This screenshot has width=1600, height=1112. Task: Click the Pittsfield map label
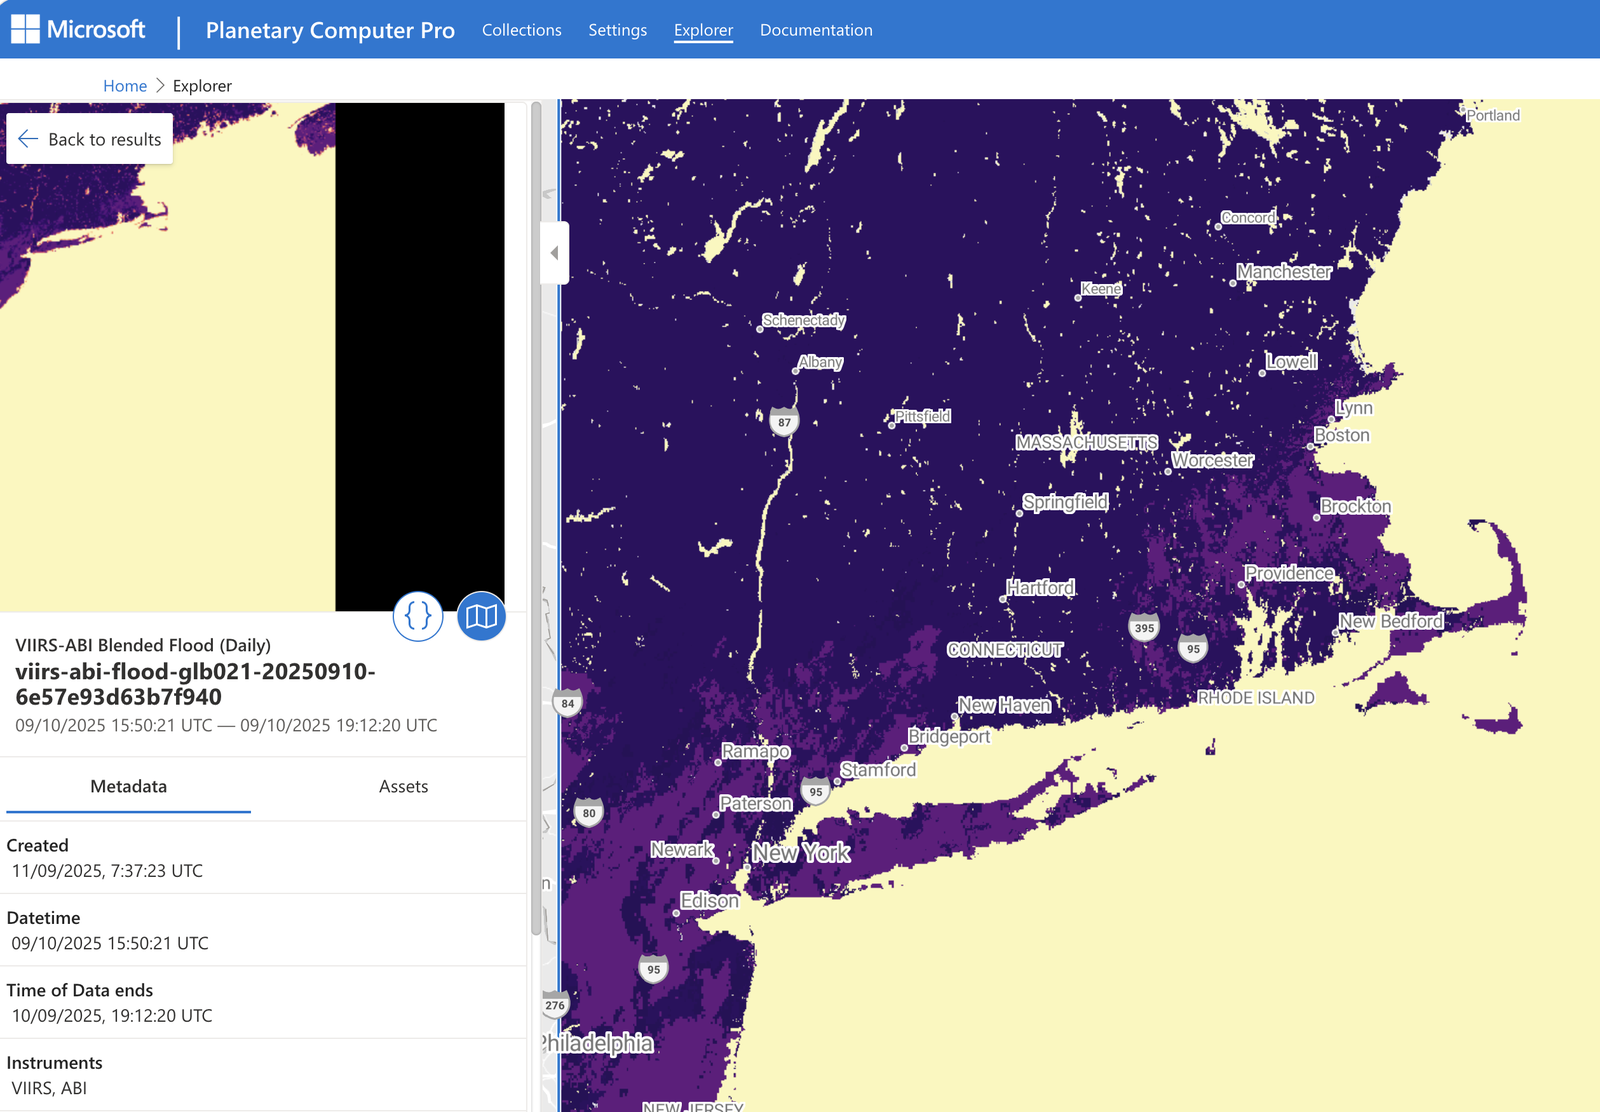[922, 416]
